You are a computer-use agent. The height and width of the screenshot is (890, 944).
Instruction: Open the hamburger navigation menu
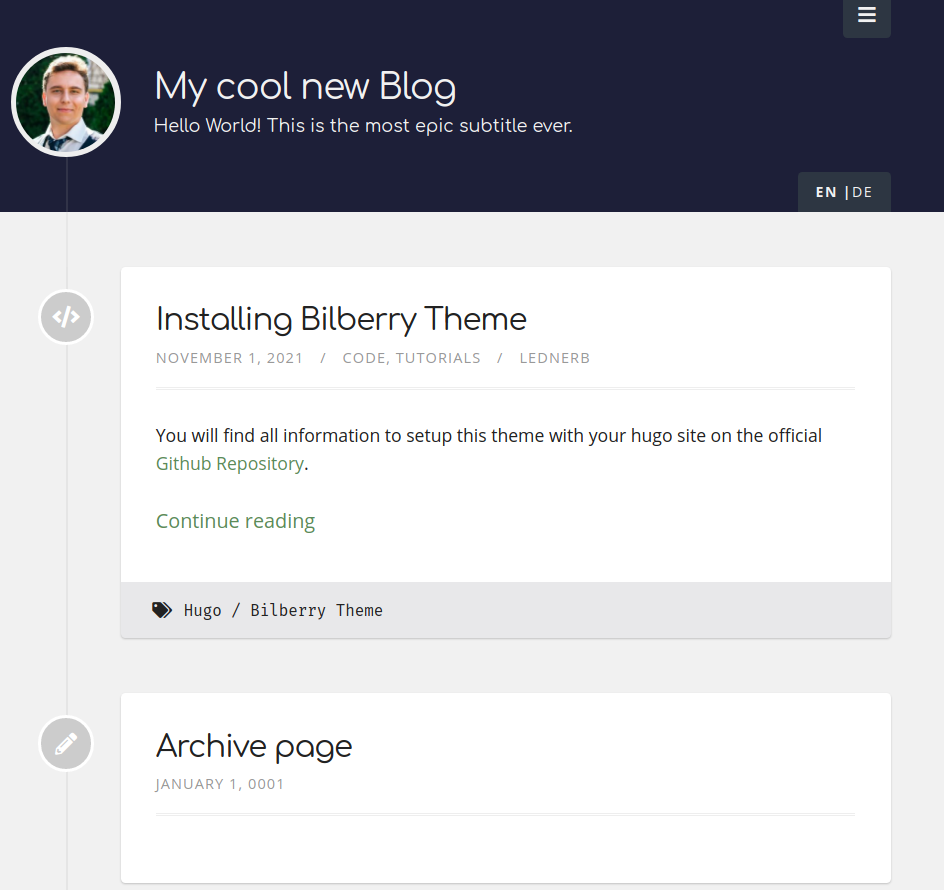866,15
